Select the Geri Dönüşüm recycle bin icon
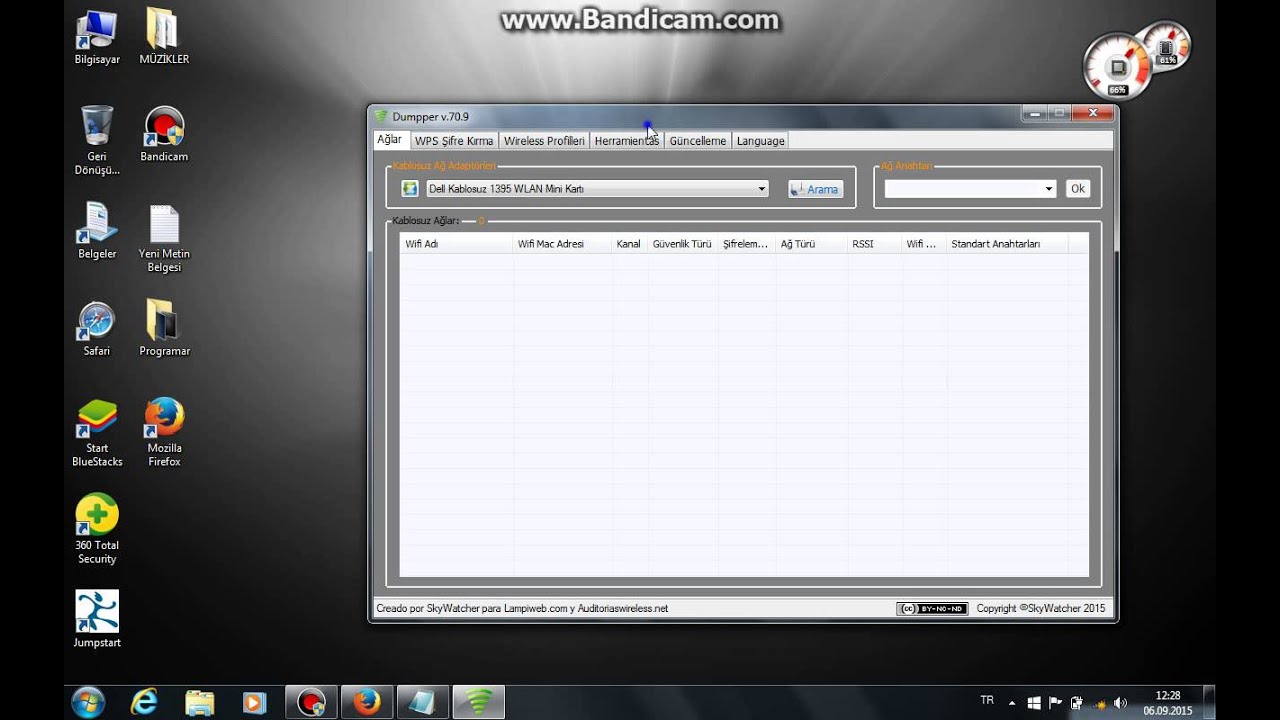1280x720 pixels. (x=97, y=140)
